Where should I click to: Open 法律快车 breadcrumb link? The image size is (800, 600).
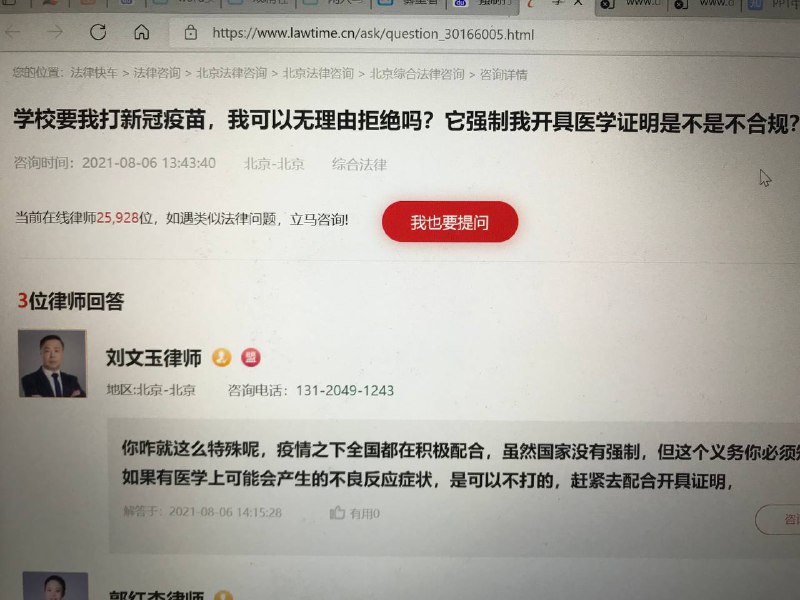pos(94,72)
